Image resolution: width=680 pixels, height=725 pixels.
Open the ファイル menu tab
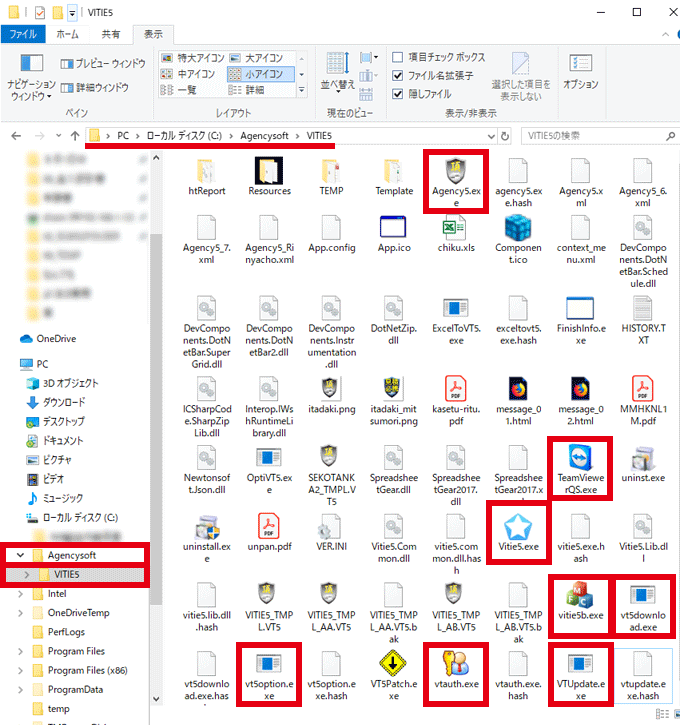(x=23, y=34)
